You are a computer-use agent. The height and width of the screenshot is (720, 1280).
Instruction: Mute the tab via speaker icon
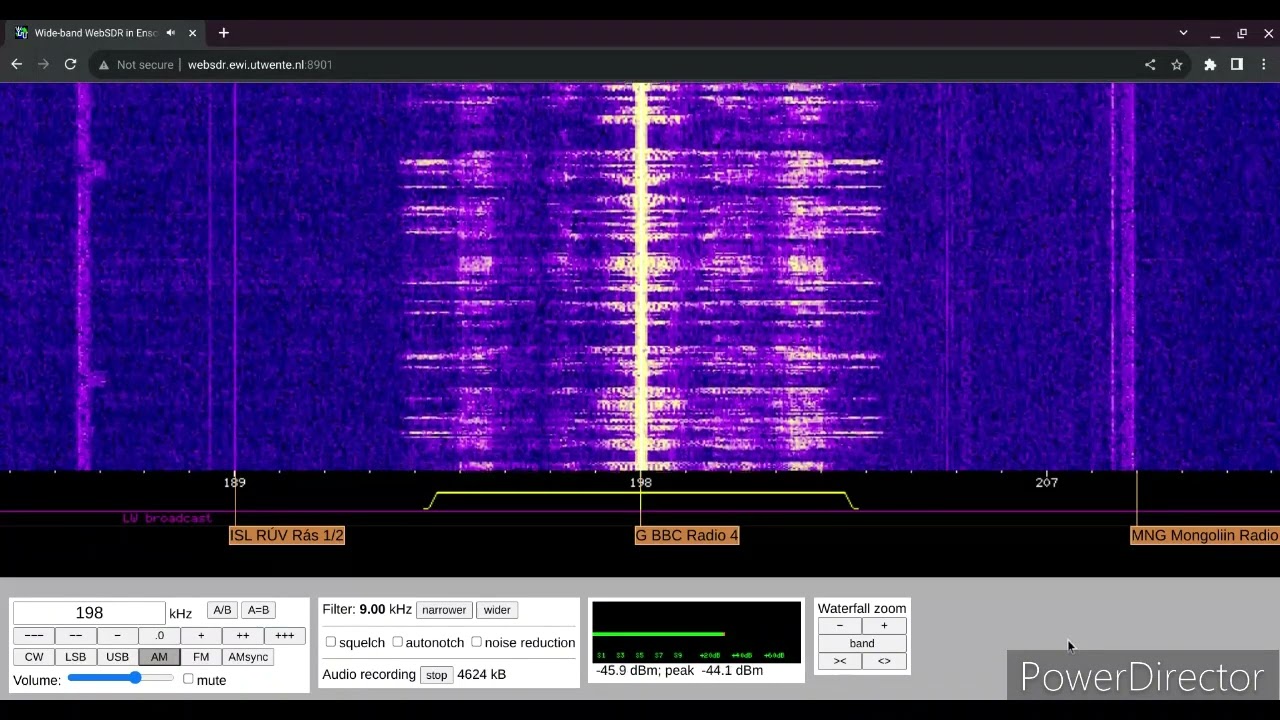[171, 33]
